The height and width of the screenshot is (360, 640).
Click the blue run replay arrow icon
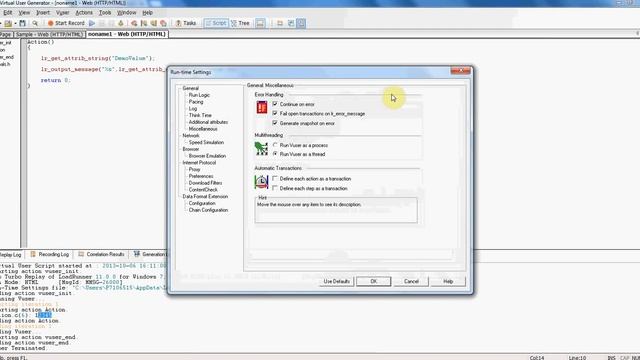92,23
